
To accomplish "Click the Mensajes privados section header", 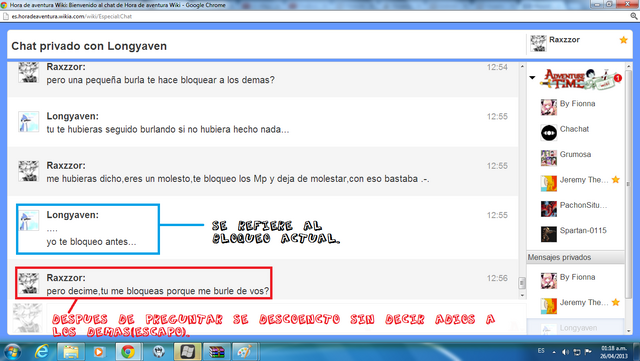I will pos(576,257).
